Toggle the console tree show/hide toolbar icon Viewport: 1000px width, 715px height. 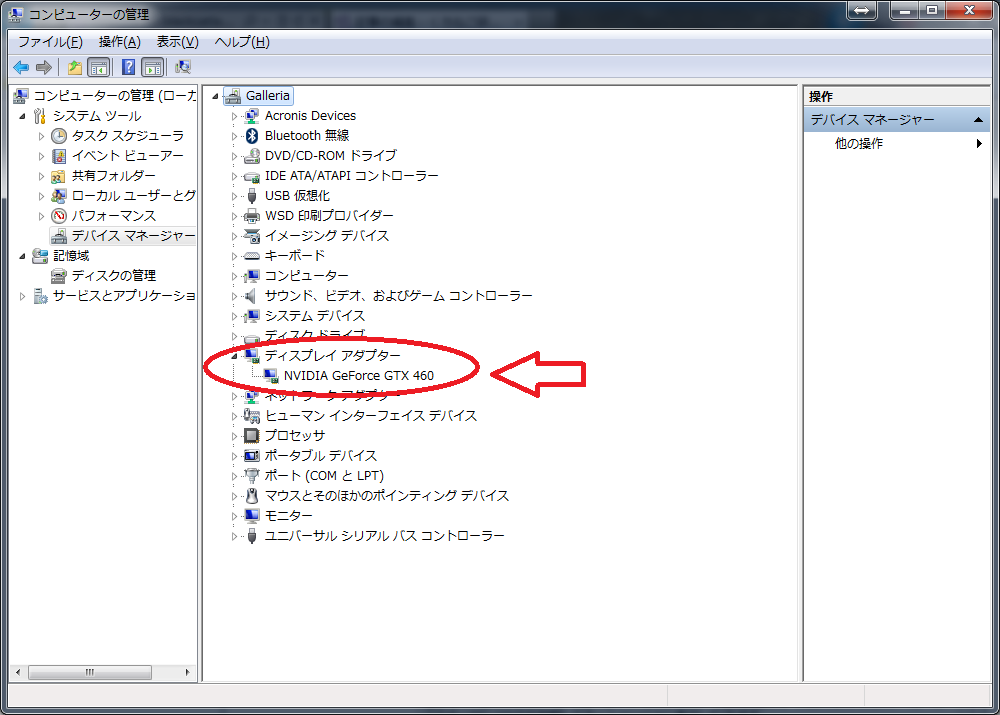(99, 67)
